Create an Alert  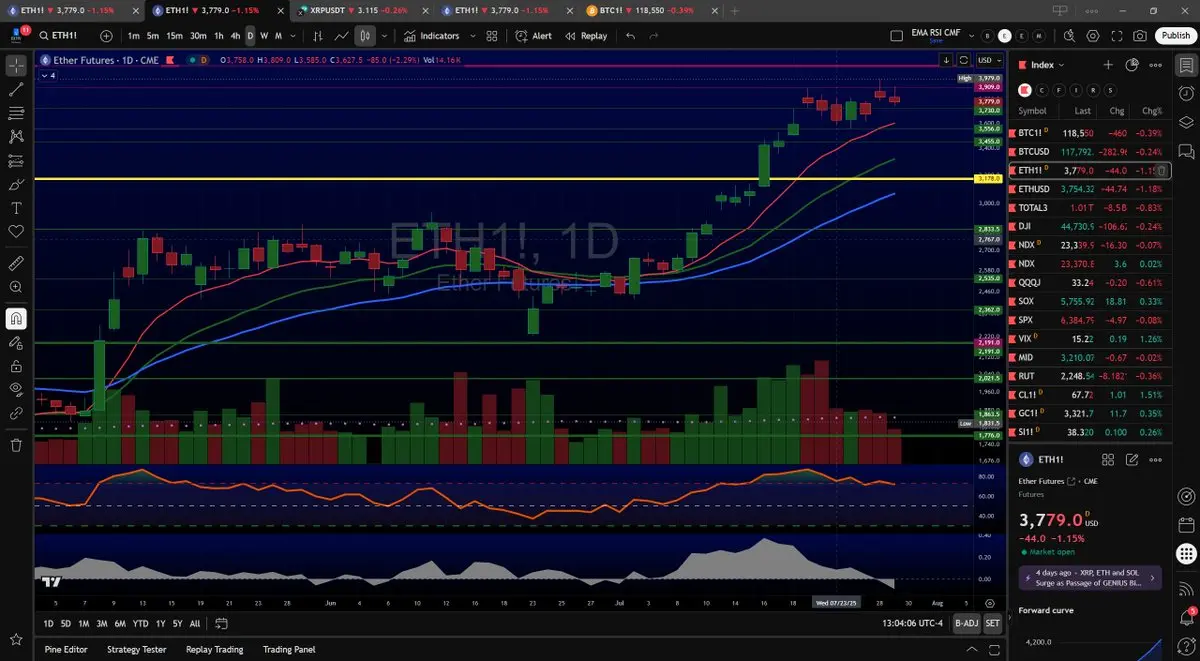[x=533, y=36]
